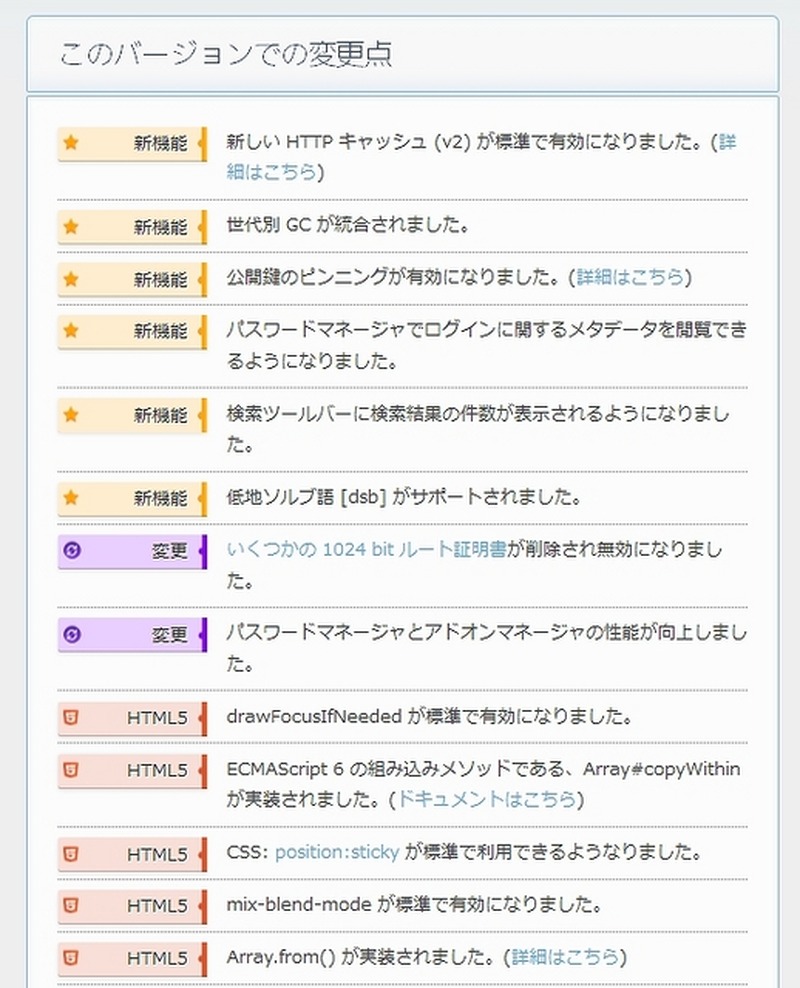Open the ドキュメントはこちら link
This screenshot has width=800, height=988.
(486, 799)
